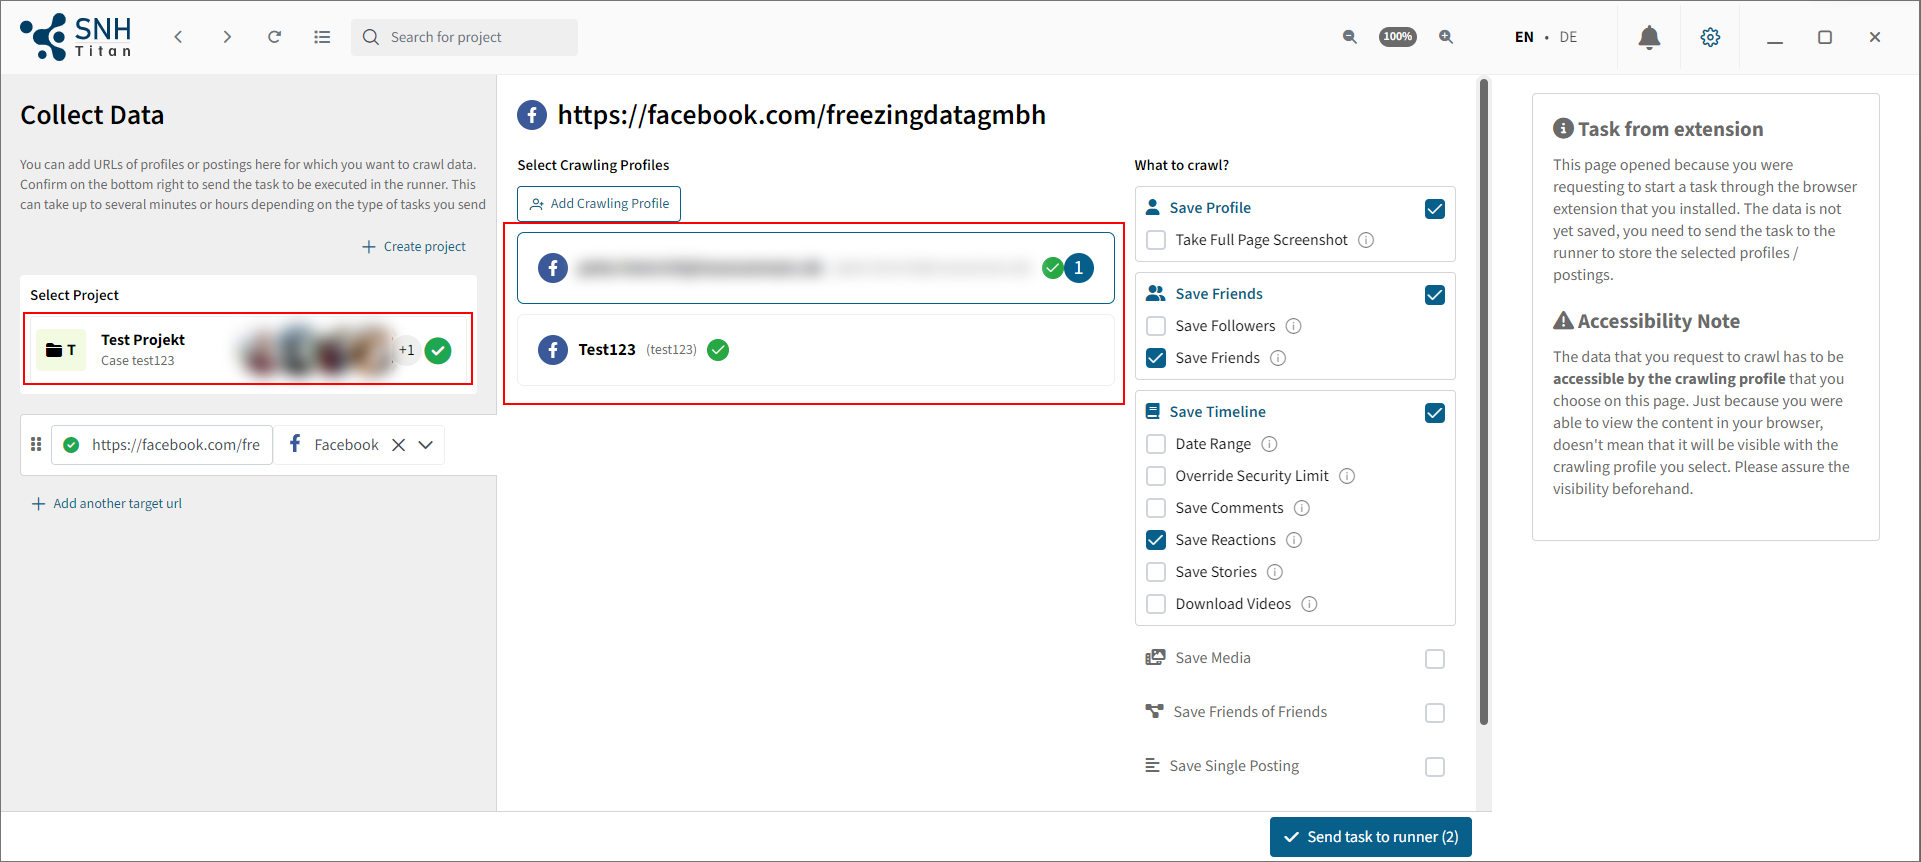This screenshot has width=1921, height=862.
Task: Show info for Take Full Page Screenshot
Action: [x=1366, y=240]
